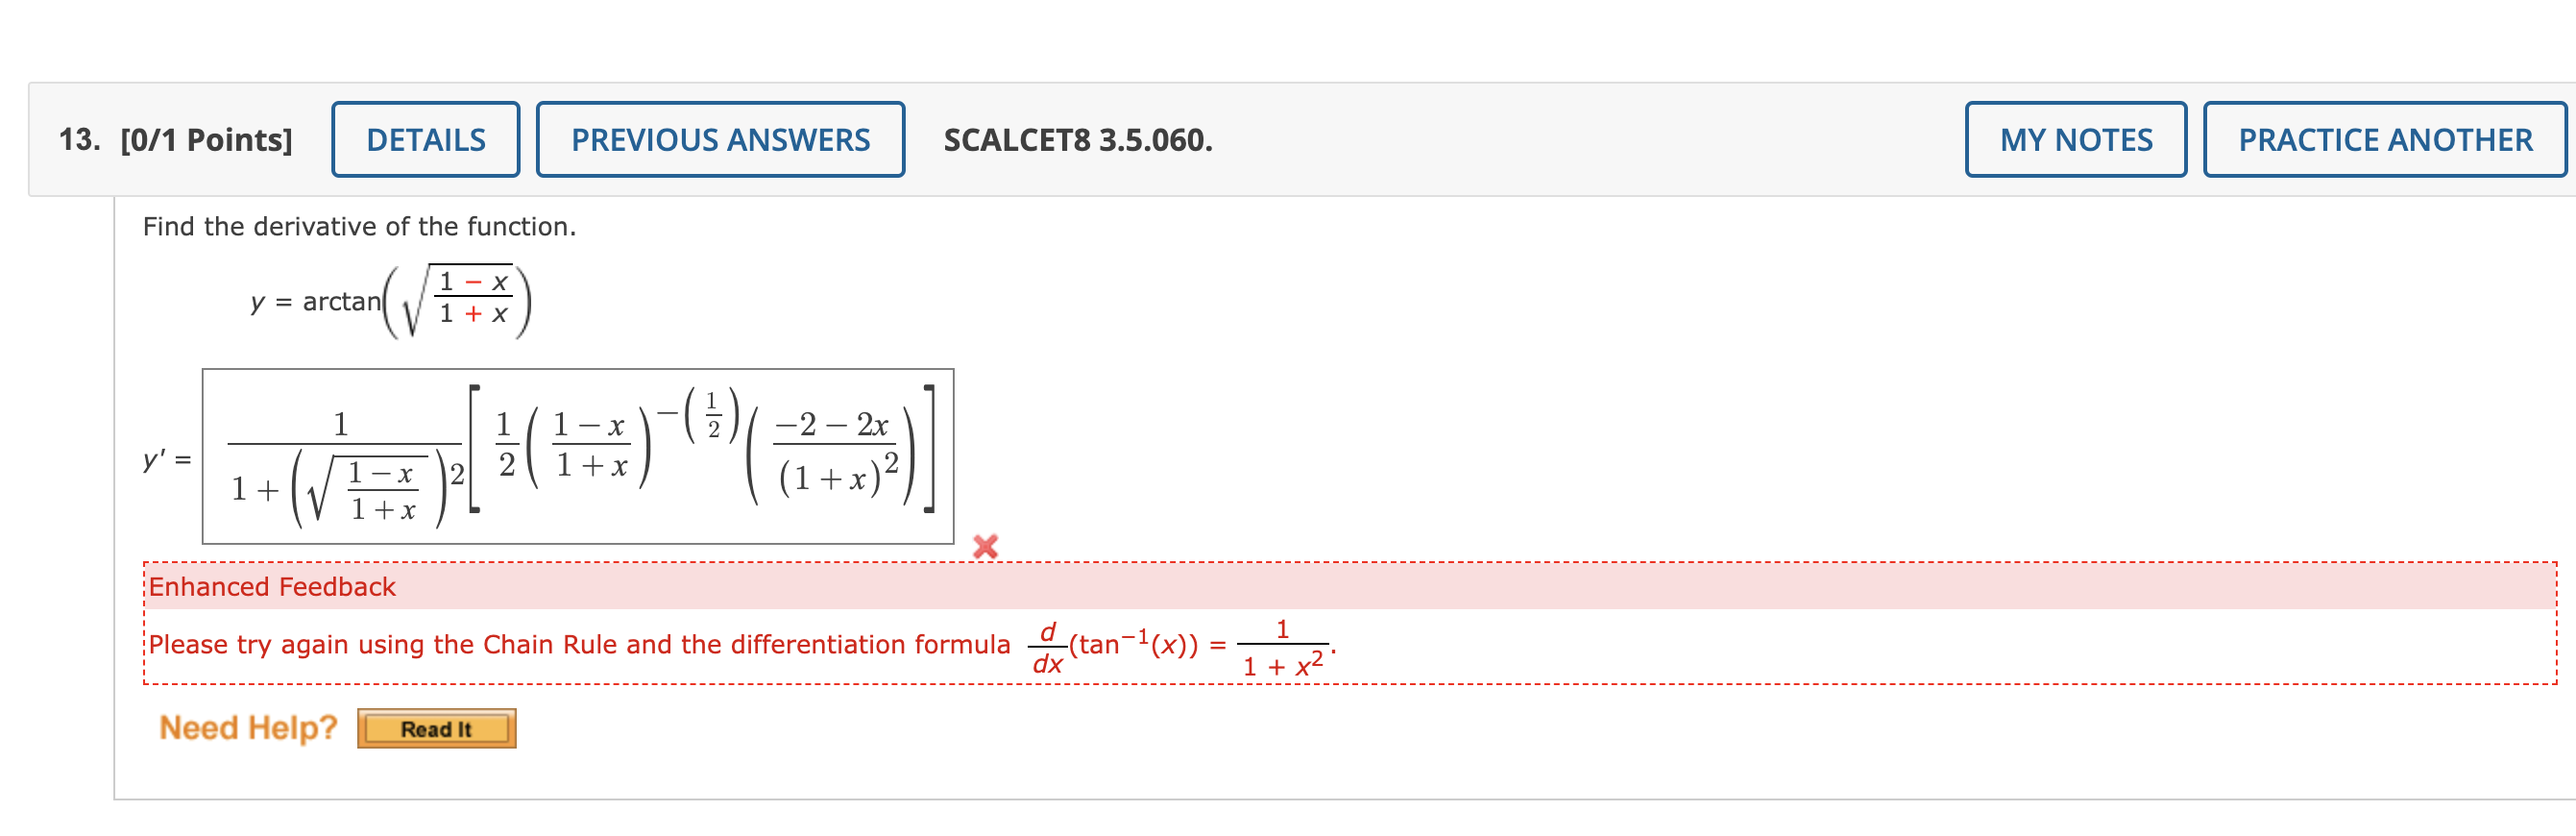The image size is (2576, 836).
Task: Open MY NOTES
Action: pyautogui.click(x=2074, y=140)
